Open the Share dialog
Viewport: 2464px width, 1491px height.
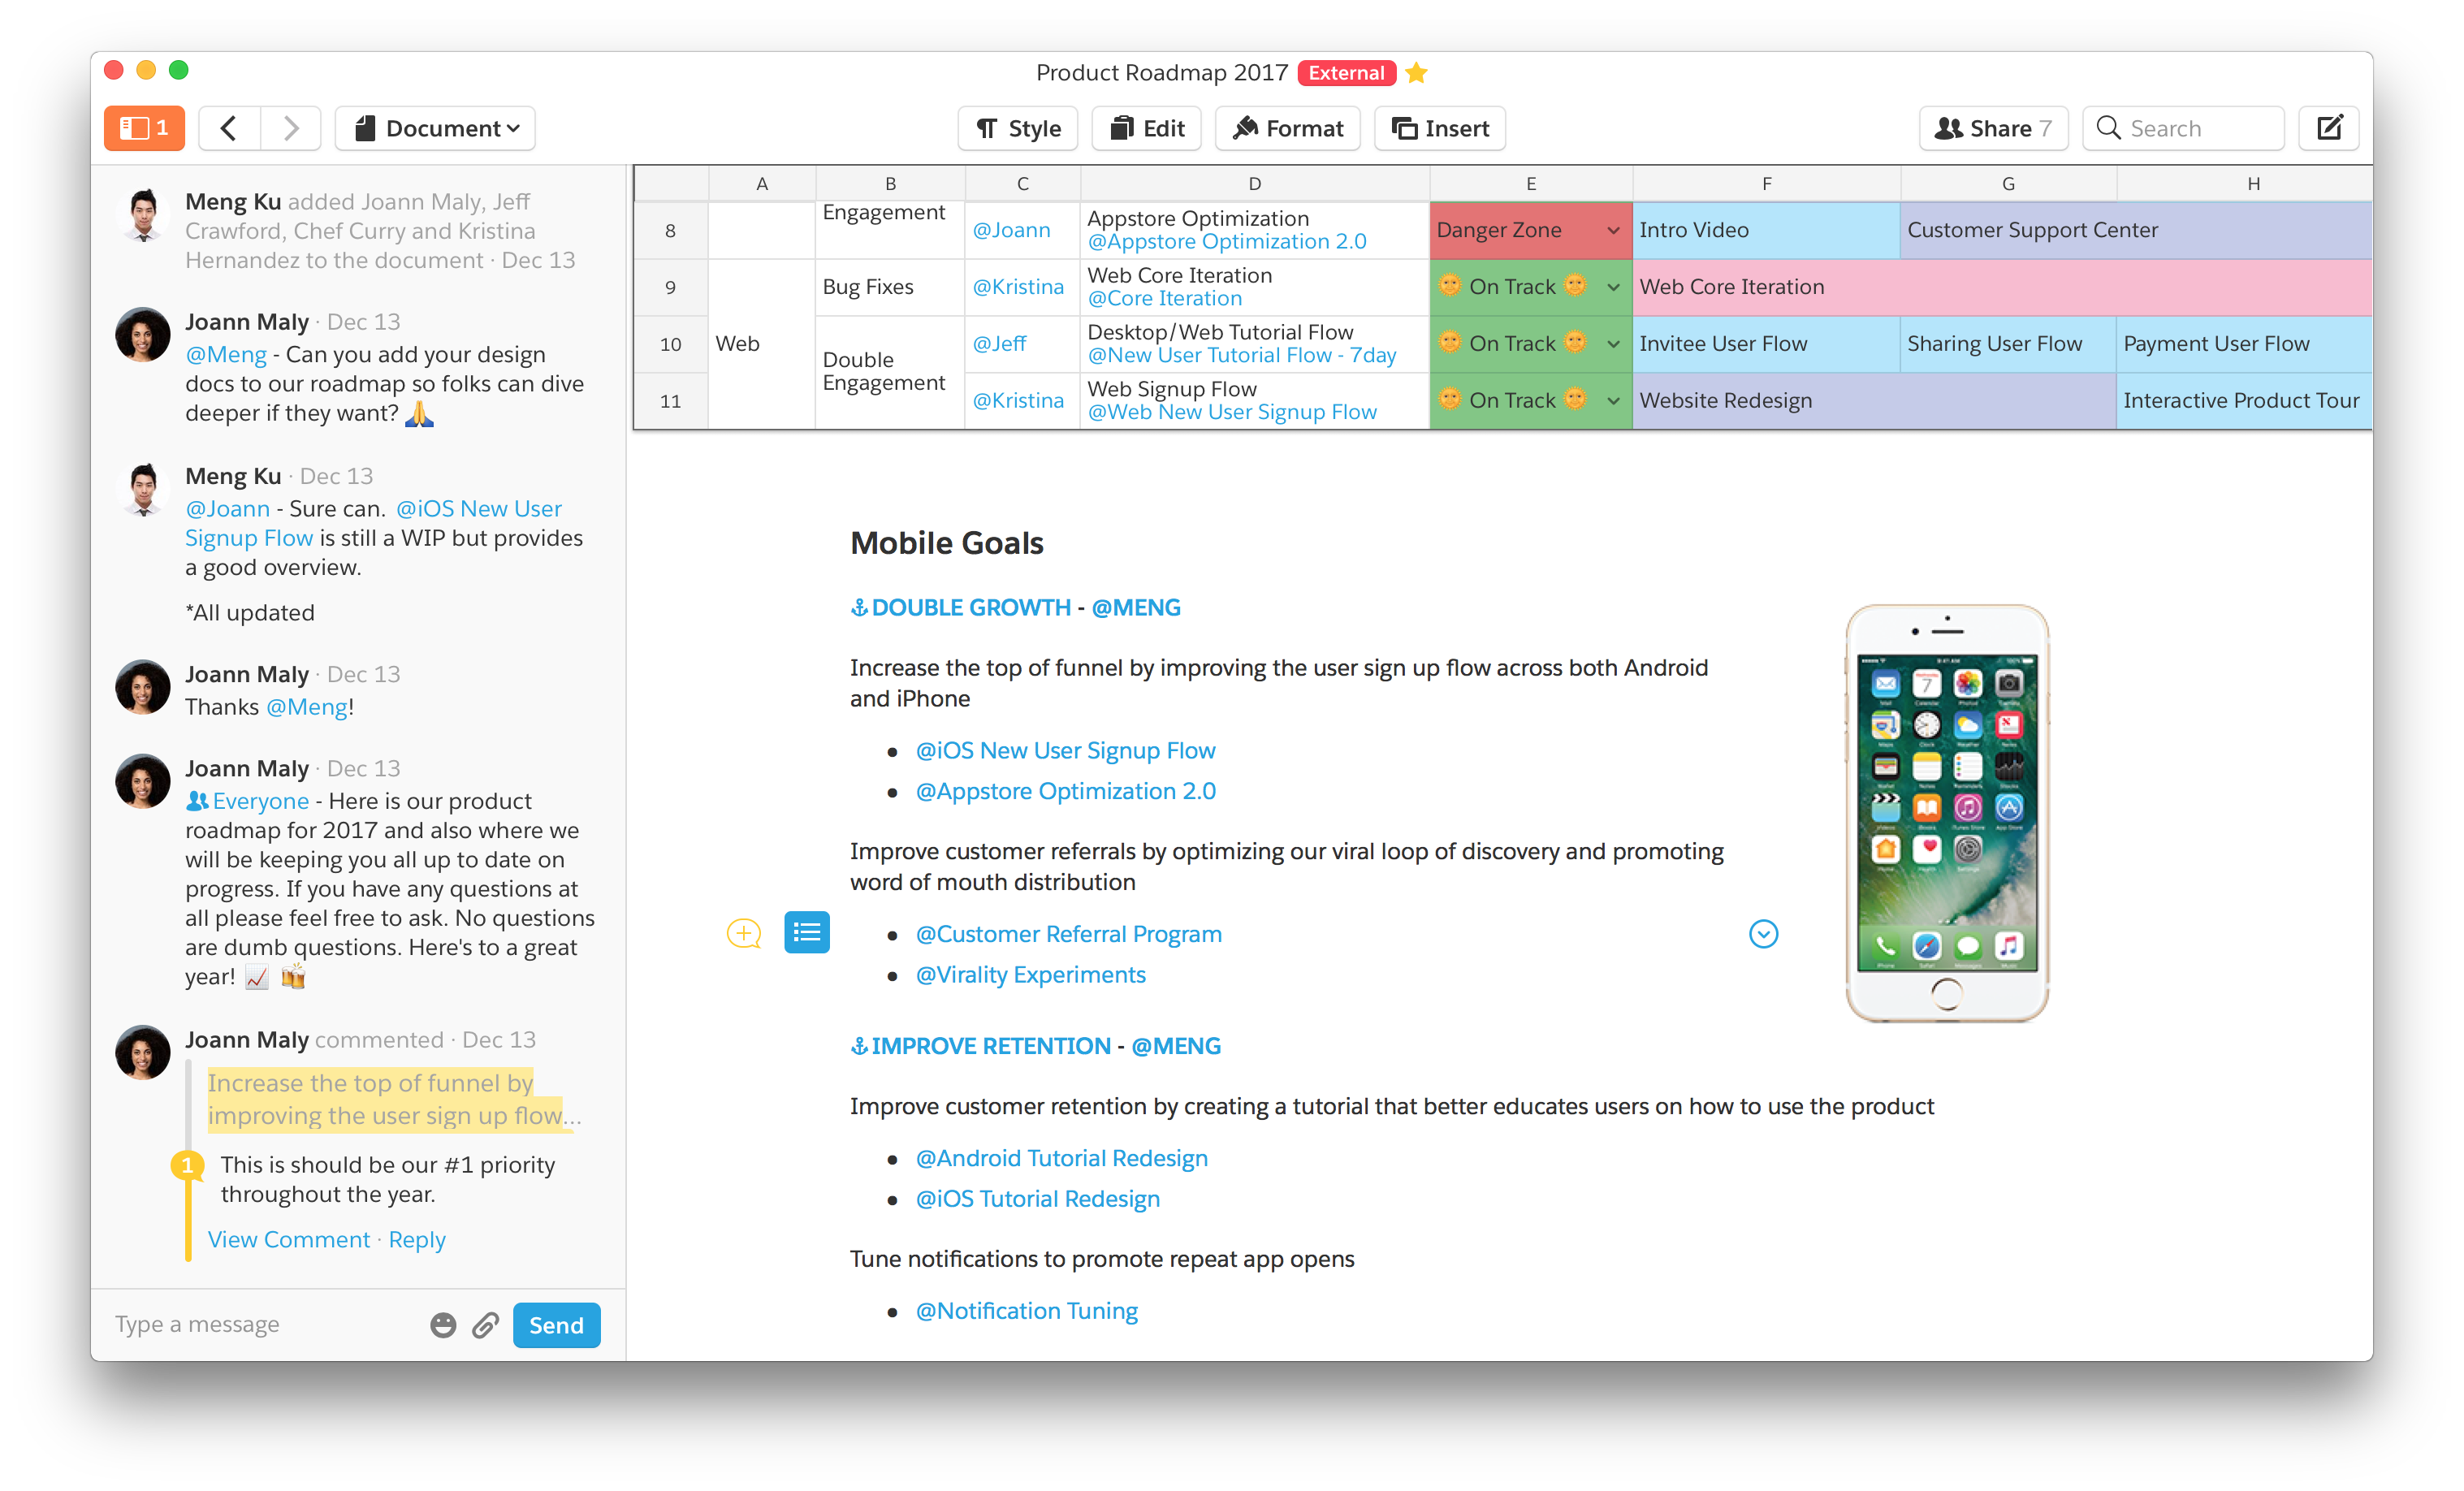1993,128
